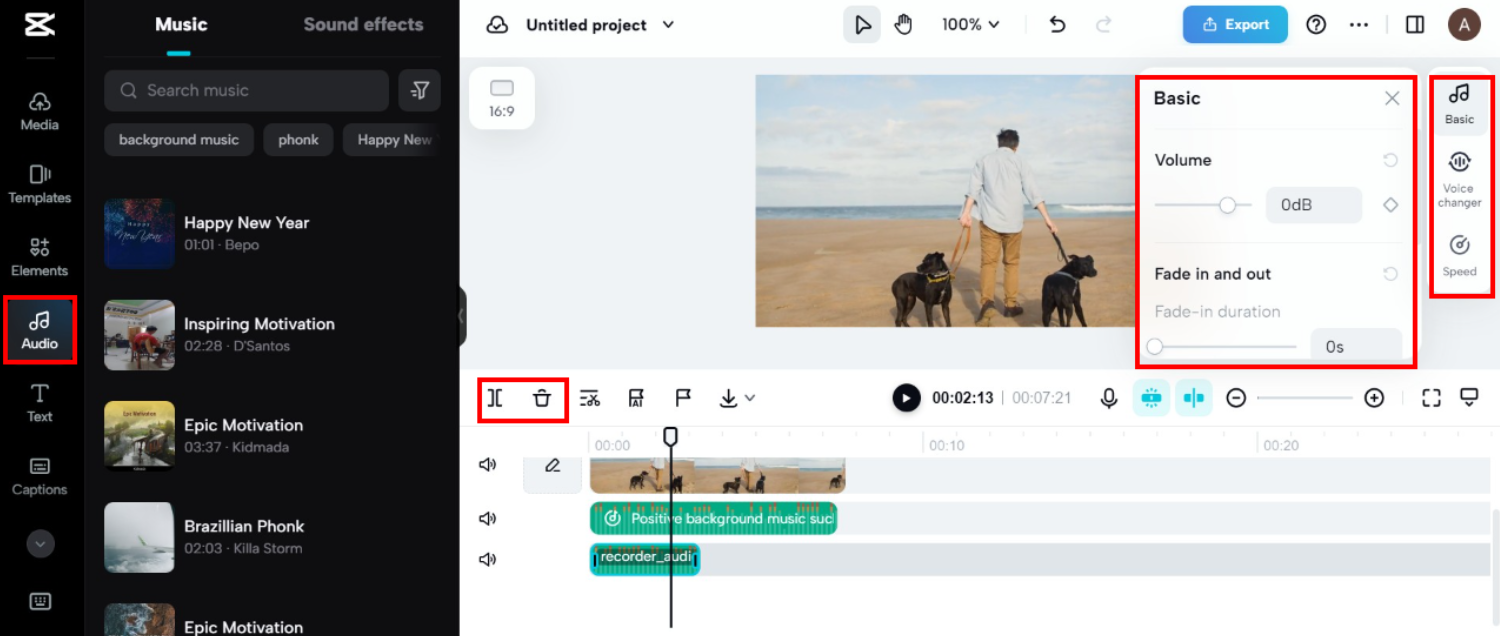Open the Speed tab
The image size is (1500, 636).
(x=1459, y=255)
